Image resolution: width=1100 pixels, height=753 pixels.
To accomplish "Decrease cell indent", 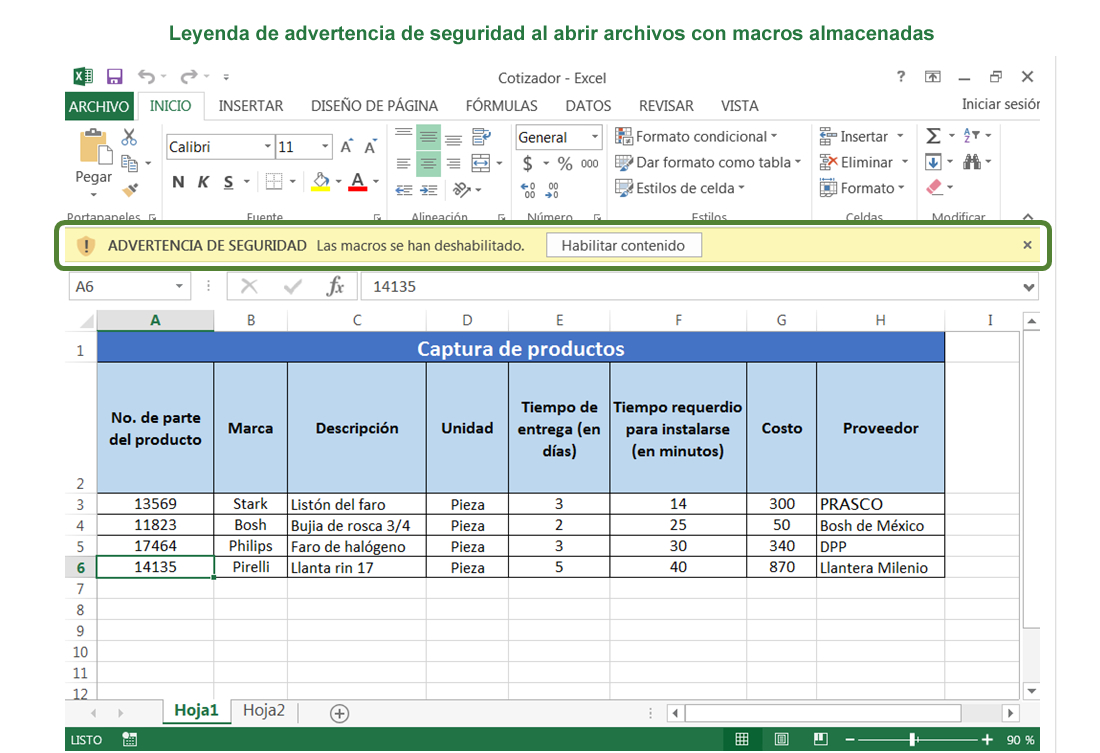I will 403,189.
